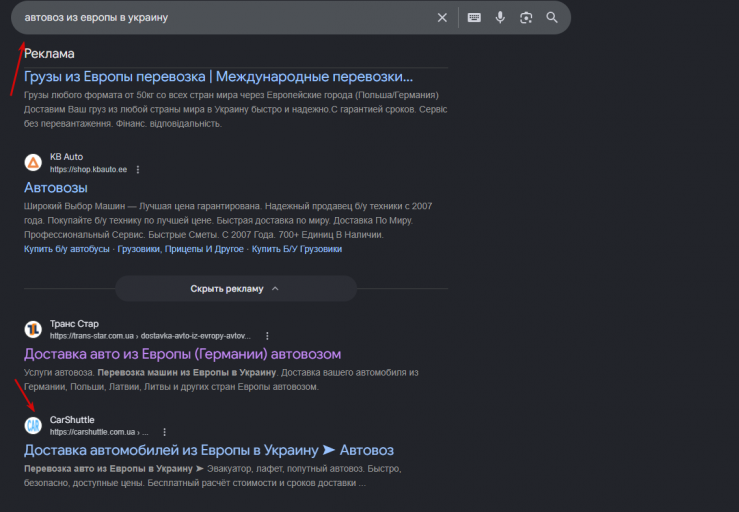
Task: Click the https://carshuttle.com.ua URL text
Action: click(x=99, y=432)
